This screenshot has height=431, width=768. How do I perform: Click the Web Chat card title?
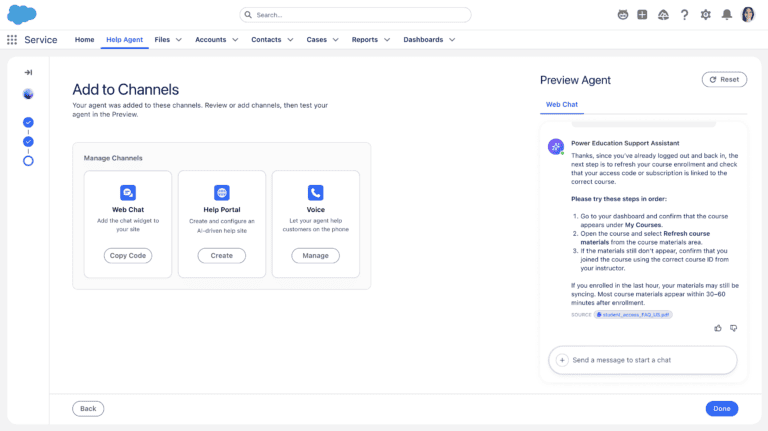[128, 210]
